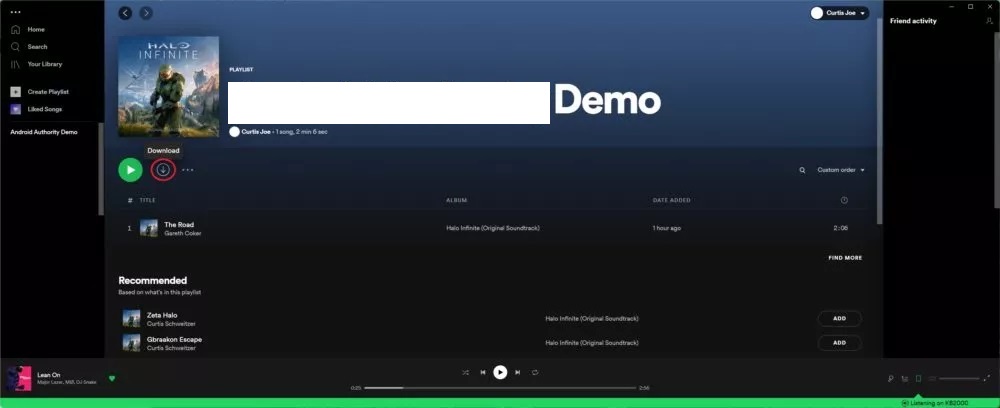Image resolution: width=1000 pixels, height=408 pixels.
Task: Click the Halo Infinite playlist cover art
Action: 168,87
